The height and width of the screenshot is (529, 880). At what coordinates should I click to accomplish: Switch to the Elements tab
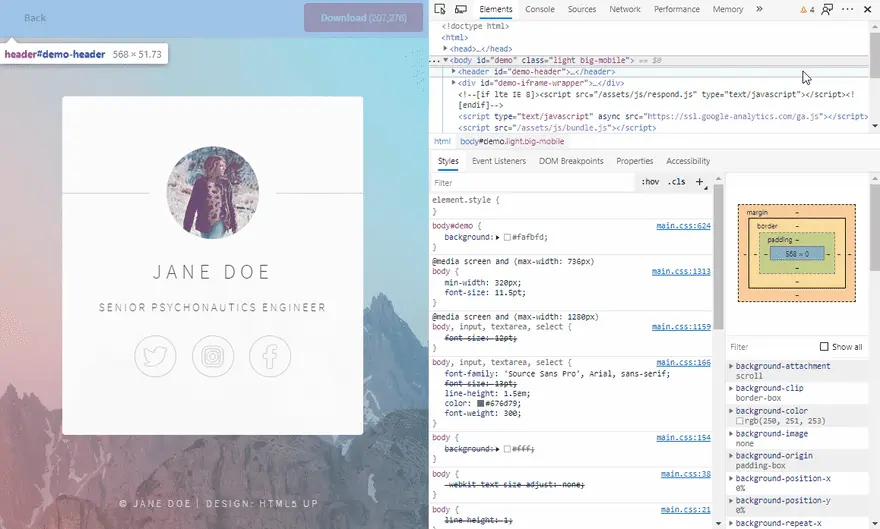coord(496,9)
